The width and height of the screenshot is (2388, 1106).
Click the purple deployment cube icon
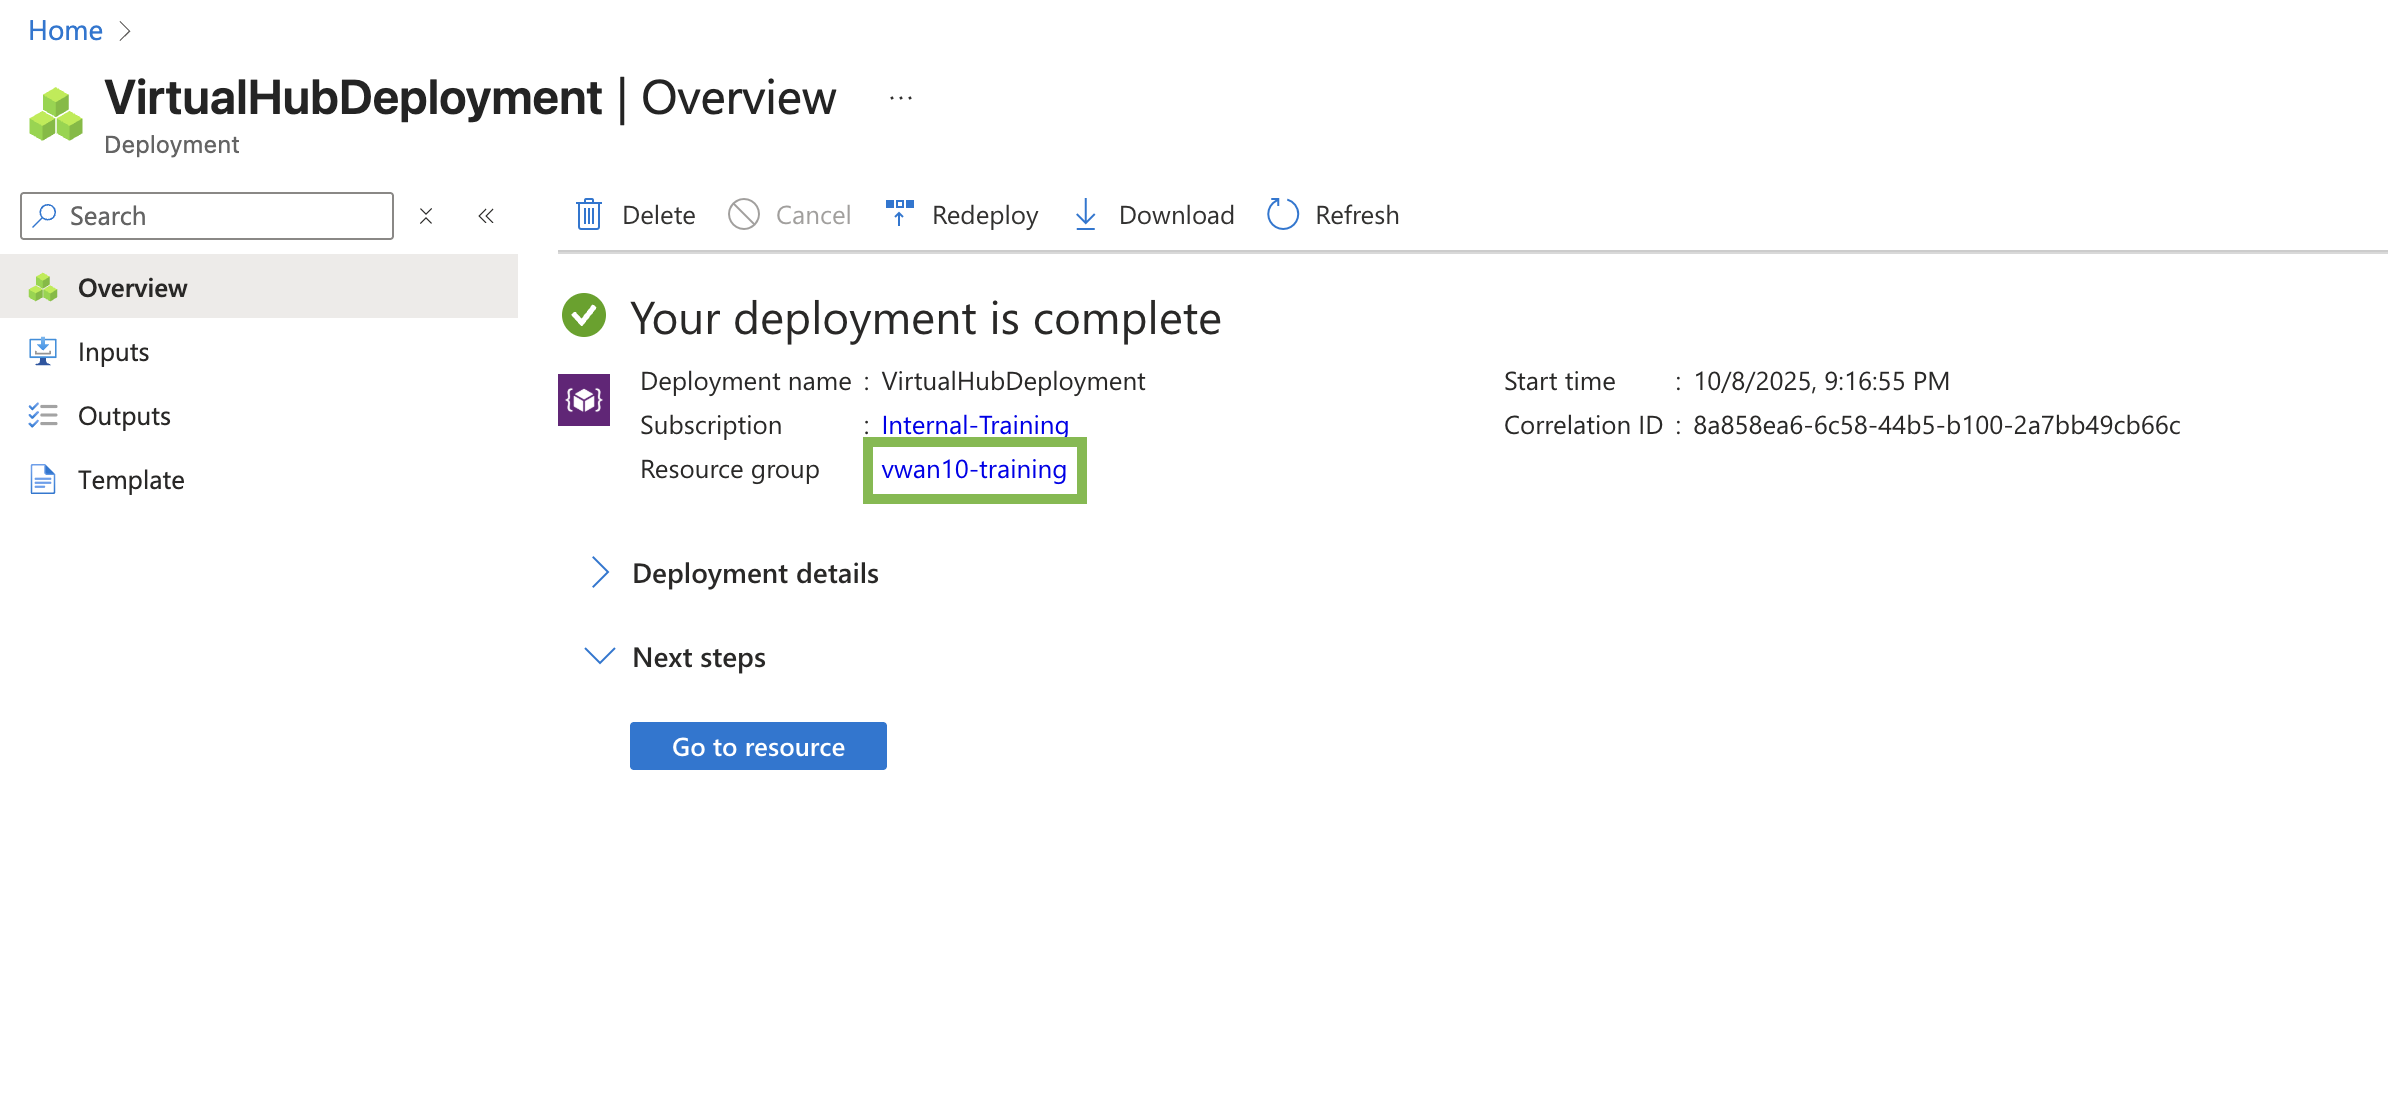point(584,400)
